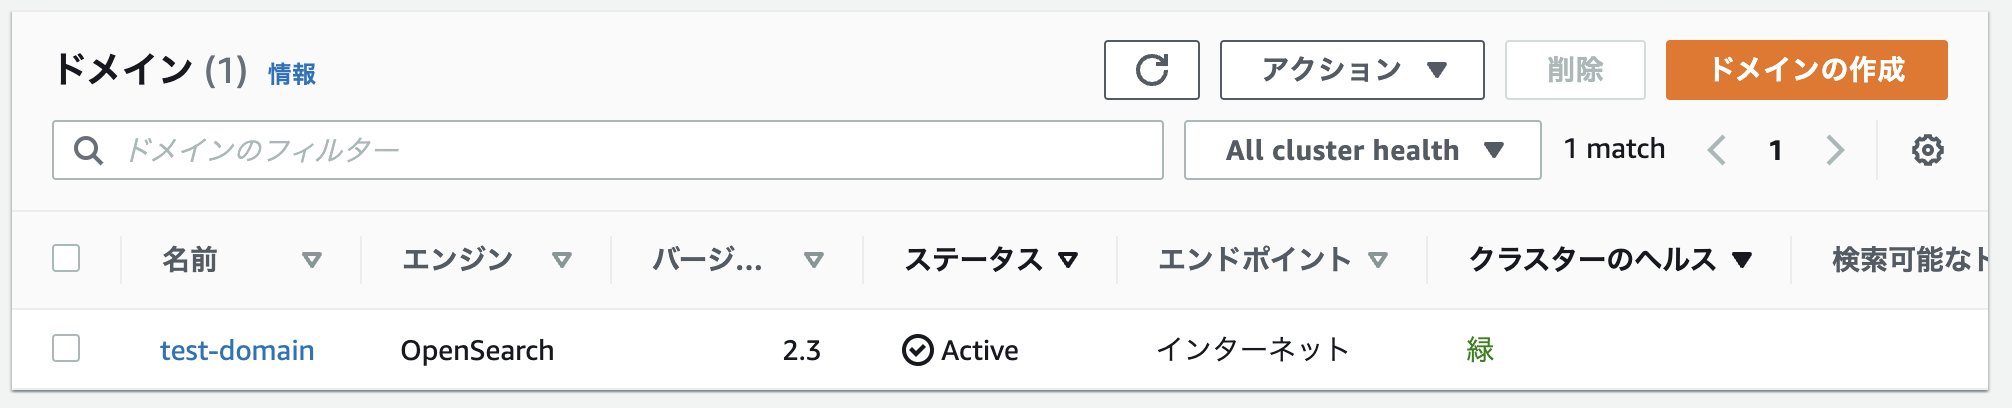
Task: Sort by クラスターのヘルス column arrow
Action: point(1742,260)
